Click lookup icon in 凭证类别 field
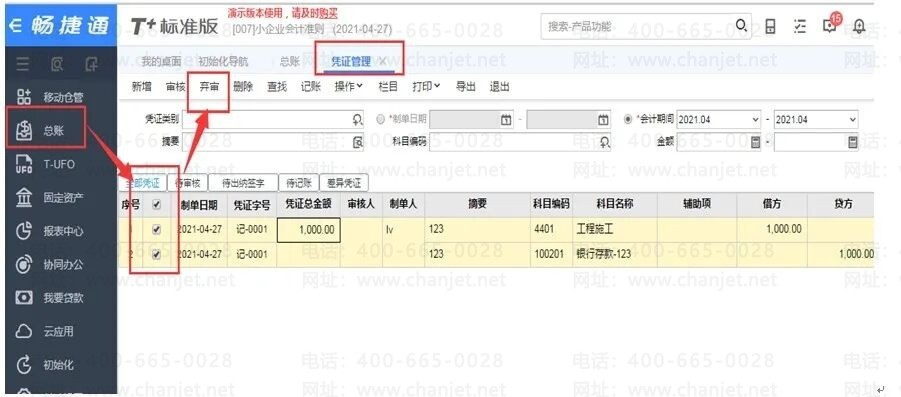This screenshot has height=397, width=901. click(x=357, y=120)
